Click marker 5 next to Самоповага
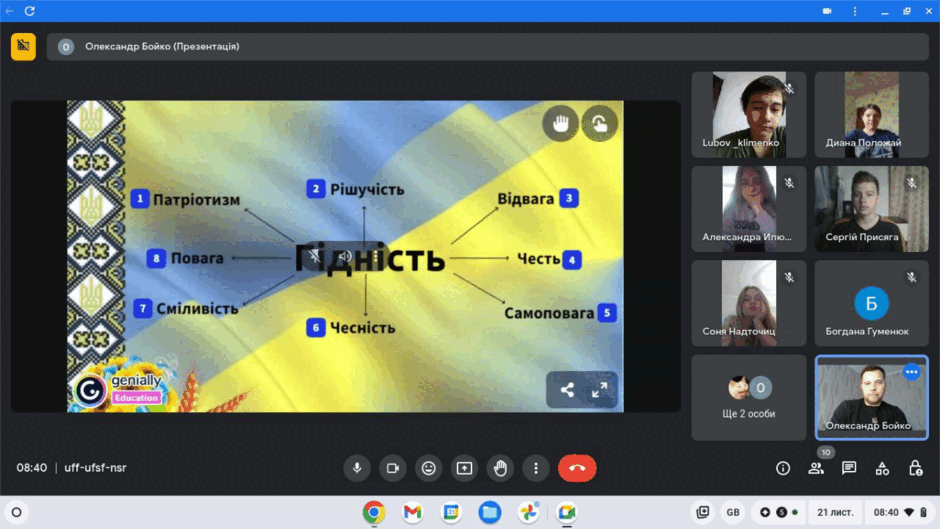 607,312
